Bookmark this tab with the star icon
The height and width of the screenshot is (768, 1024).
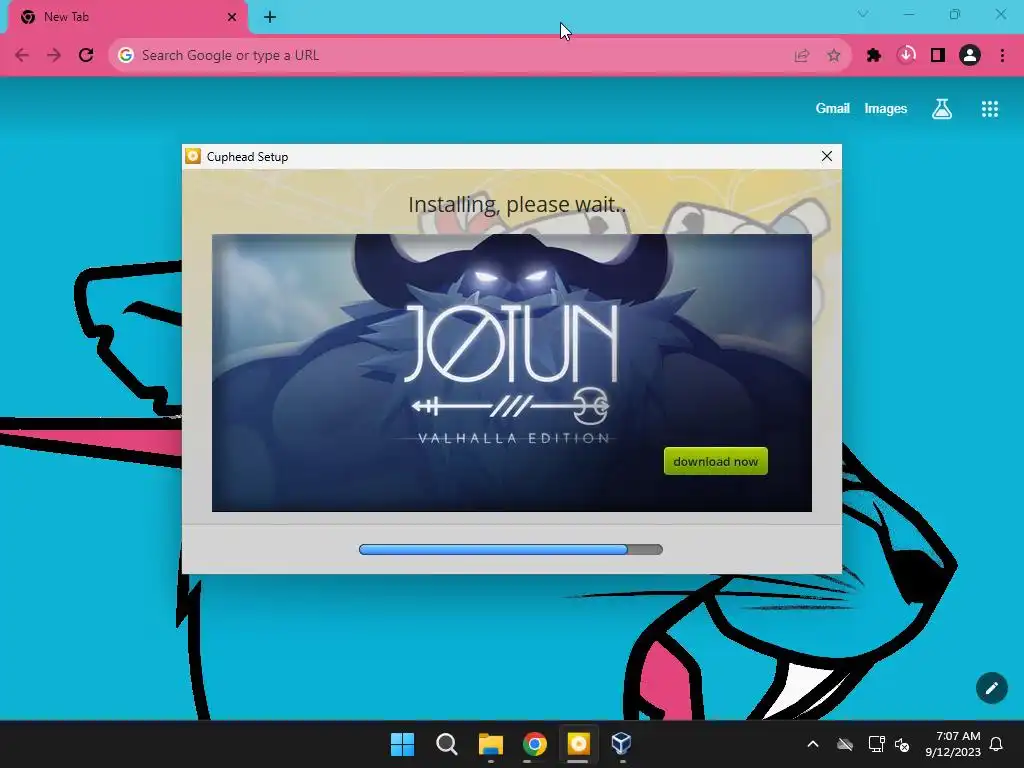[833, 56]
